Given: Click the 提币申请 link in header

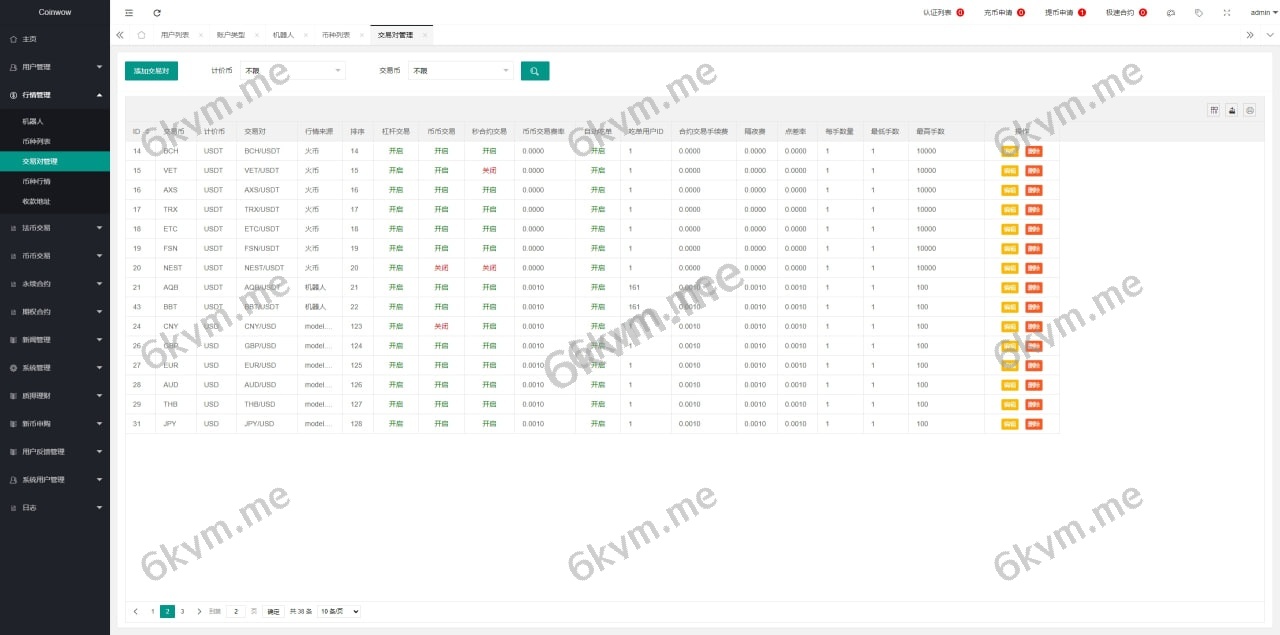Looking at the screenshot, I should (1059, 13).
